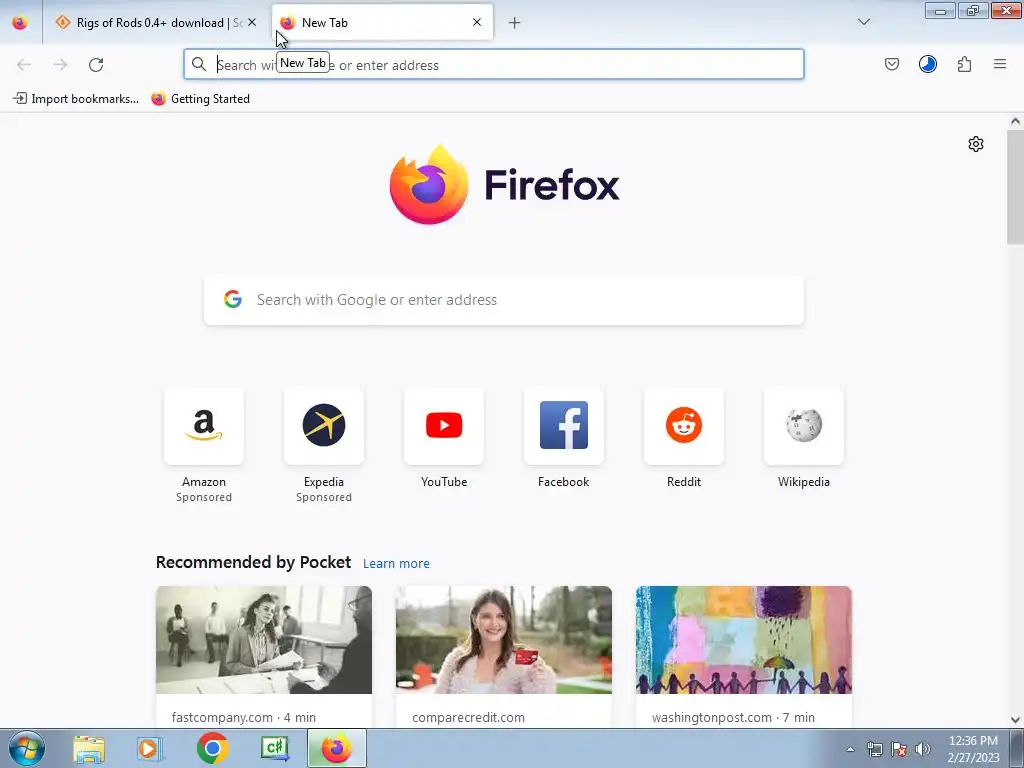Expand the list all tabs chevron
1024x768 pixels.
pos(863,22)
